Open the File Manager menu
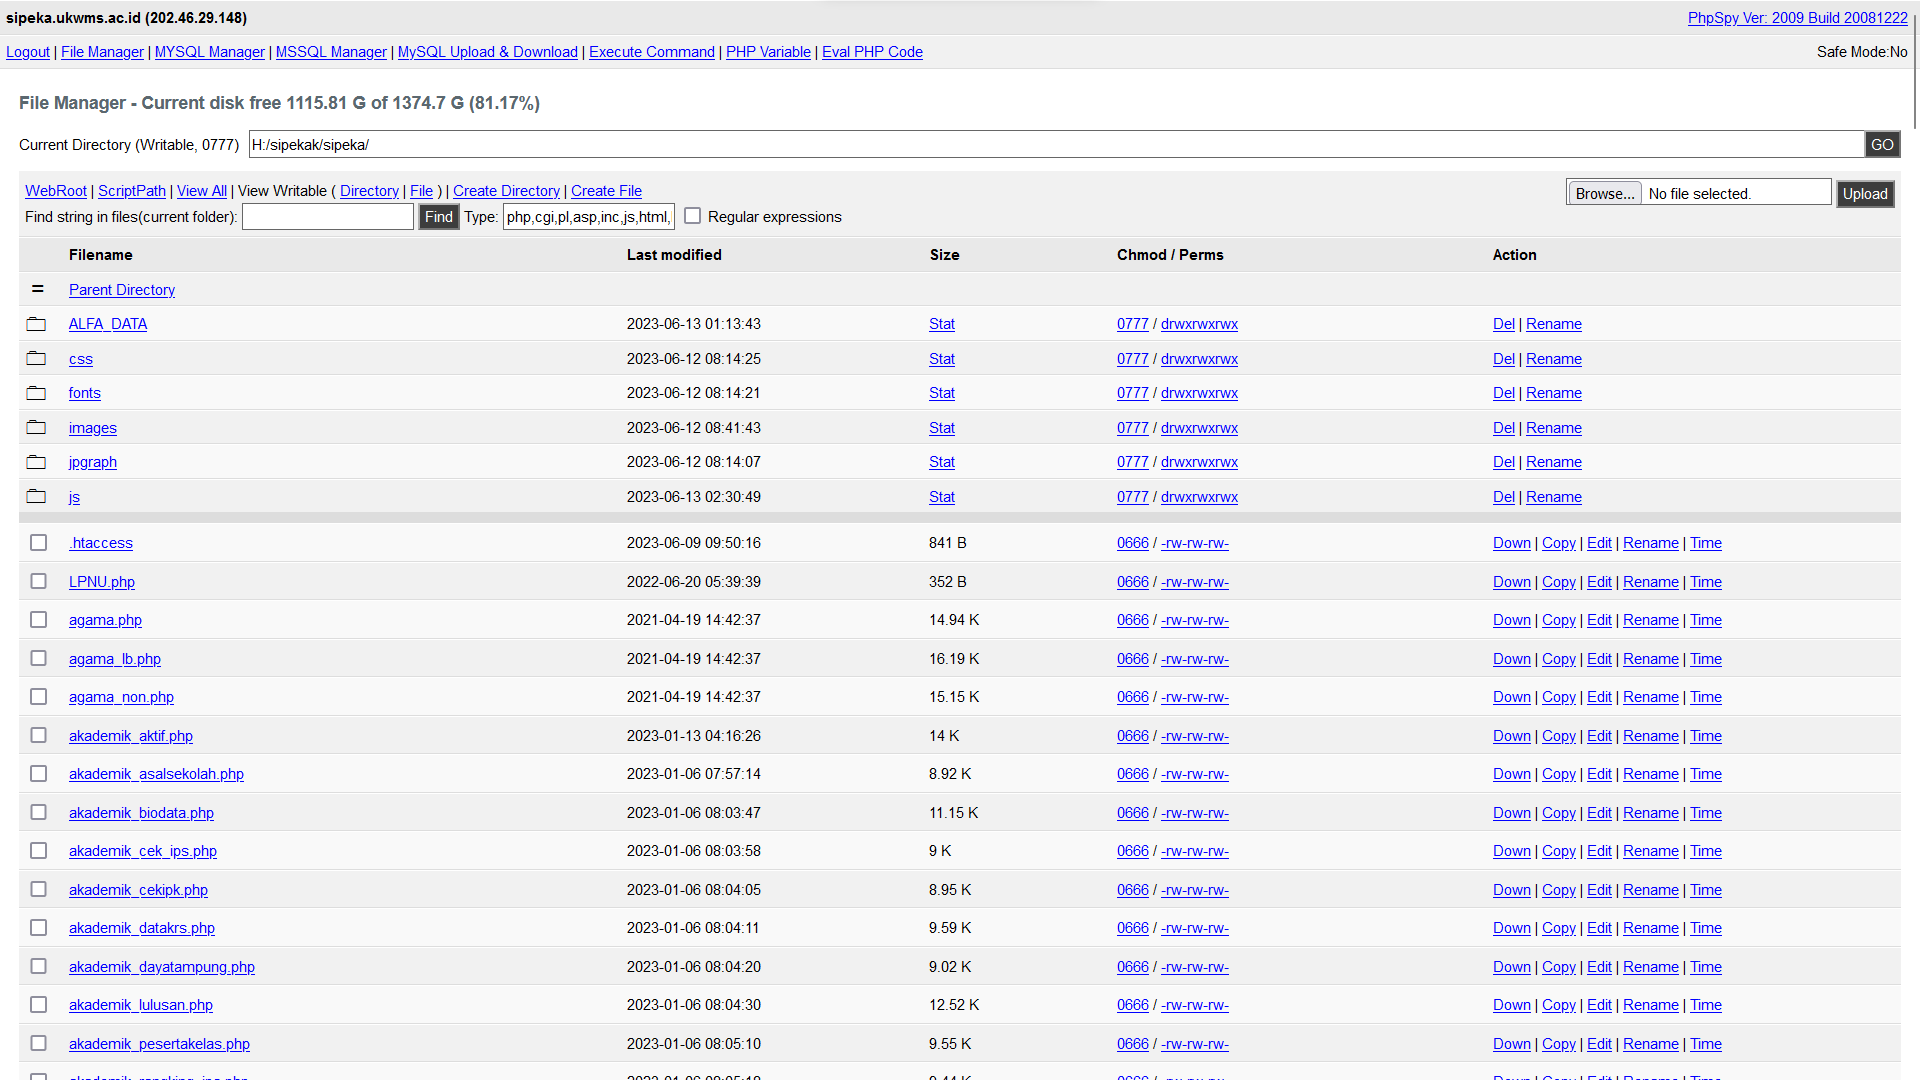 (x=102, y=52)
